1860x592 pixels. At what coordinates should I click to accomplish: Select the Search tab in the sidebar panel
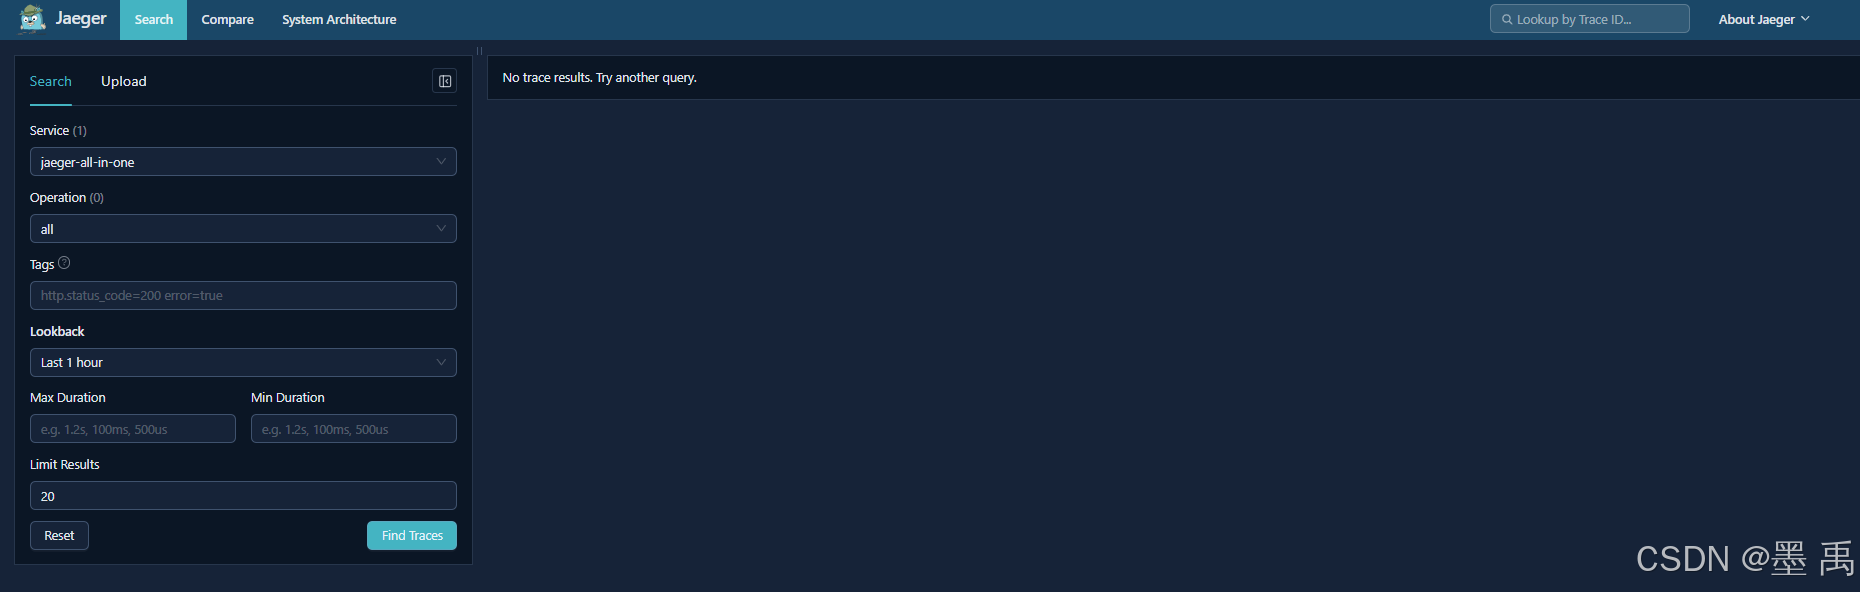pyautogui.click(x=51, y=81)
